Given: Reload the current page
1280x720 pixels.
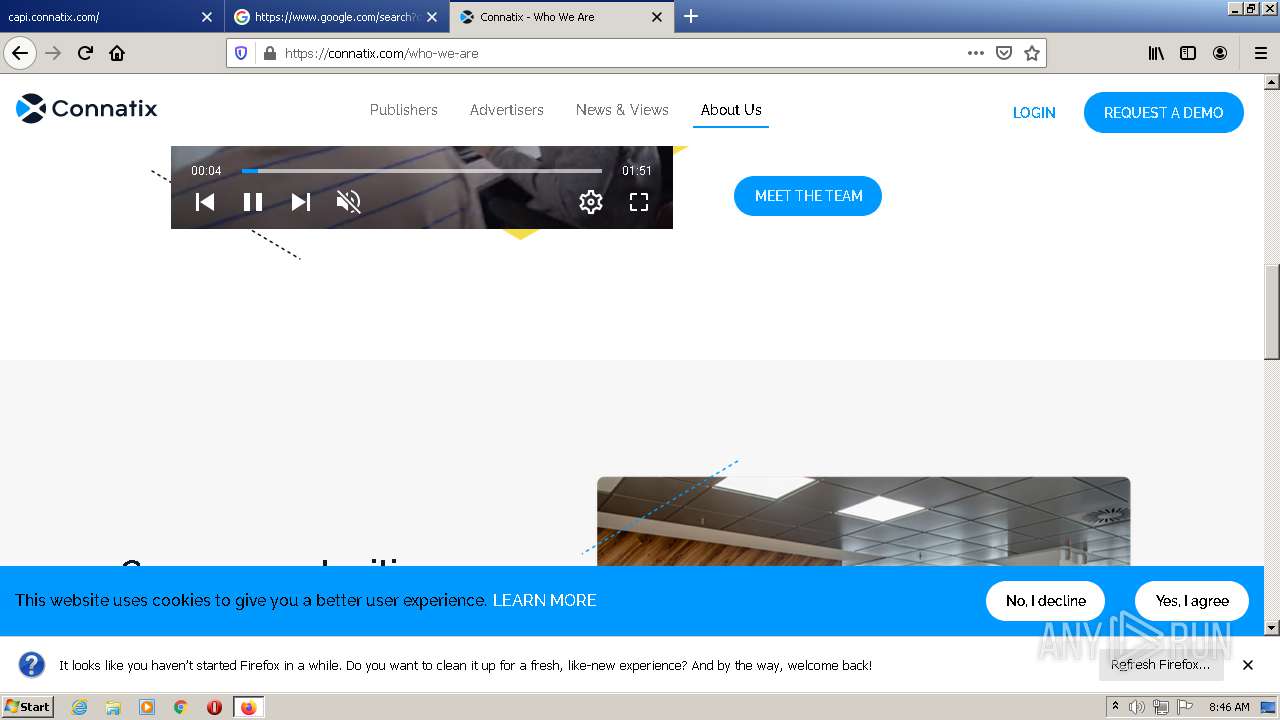Looking at the screenshot, I should [x=85, y=53].
